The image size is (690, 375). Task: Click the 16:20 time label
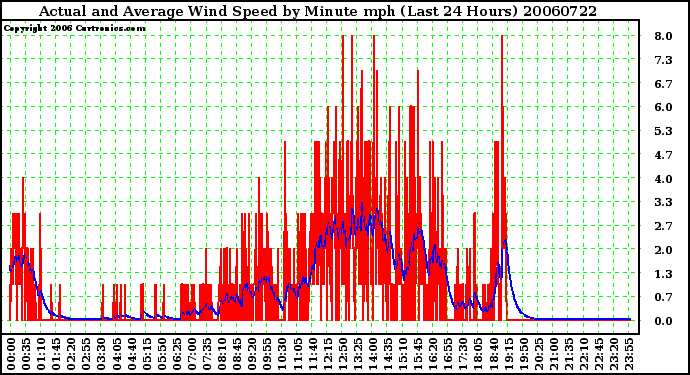pos(433,354)
